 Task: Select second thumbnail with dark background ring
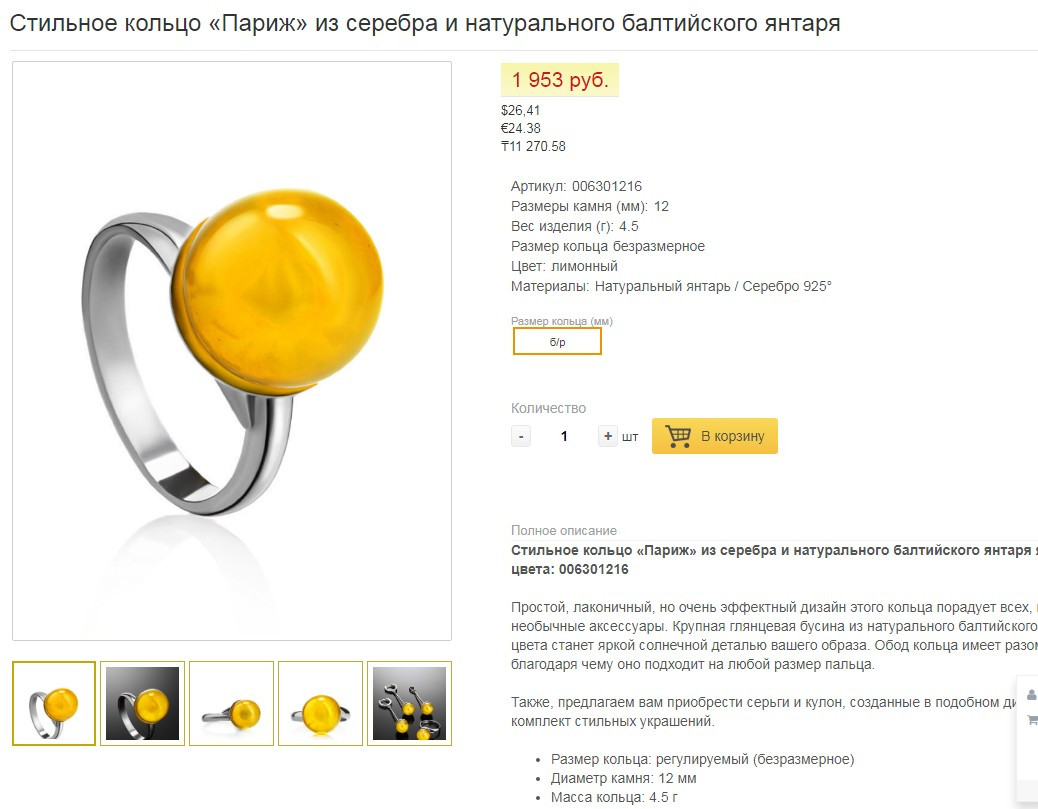pos(142,703)
